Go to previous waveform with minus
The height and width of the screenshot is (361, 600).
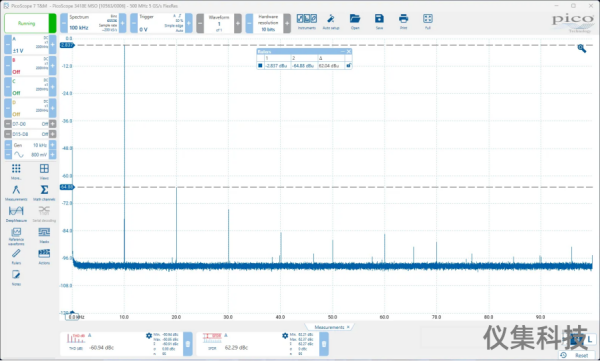(x=200, y=23)
